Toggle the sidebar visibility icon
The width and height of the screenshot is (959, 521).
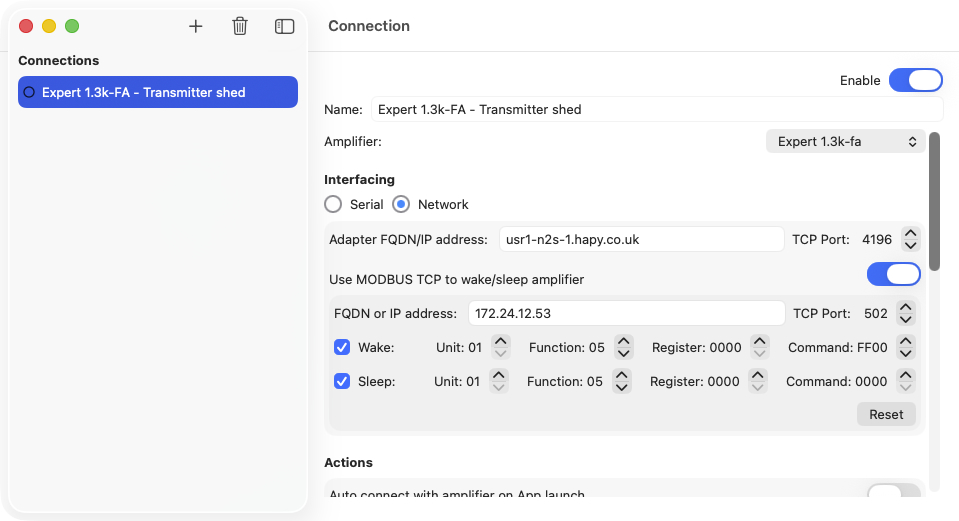[x=285, y=27]
